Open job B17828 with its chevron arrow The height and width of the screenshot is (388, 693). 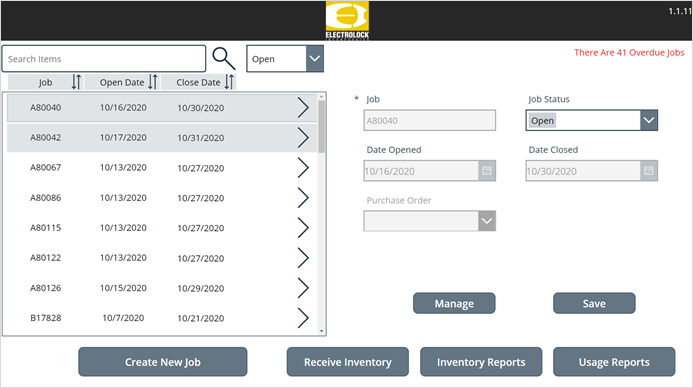pos(303,318)
